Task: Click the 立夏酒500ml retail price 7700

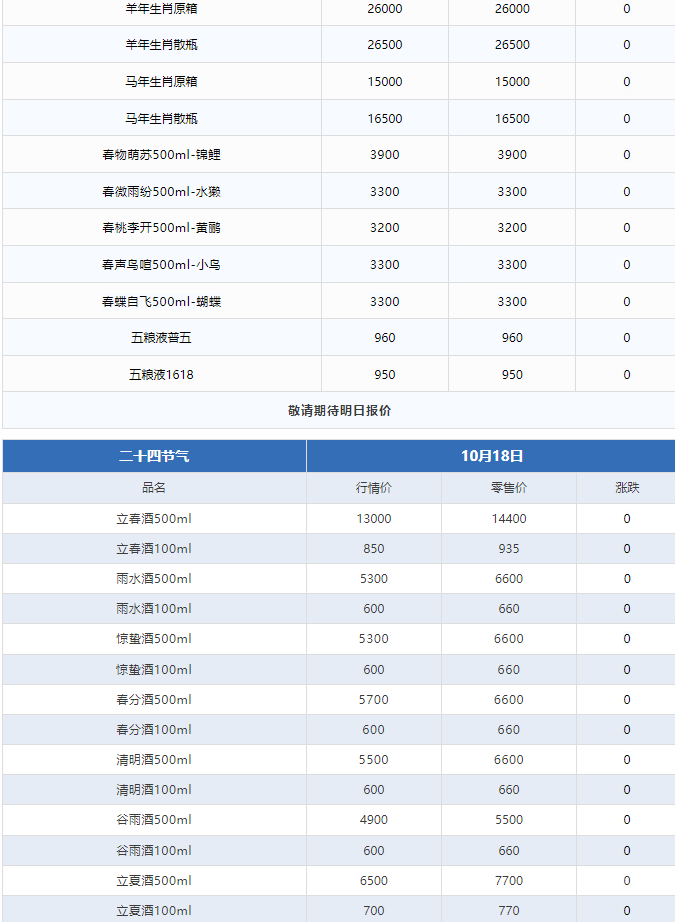Action: coord(509,881)
